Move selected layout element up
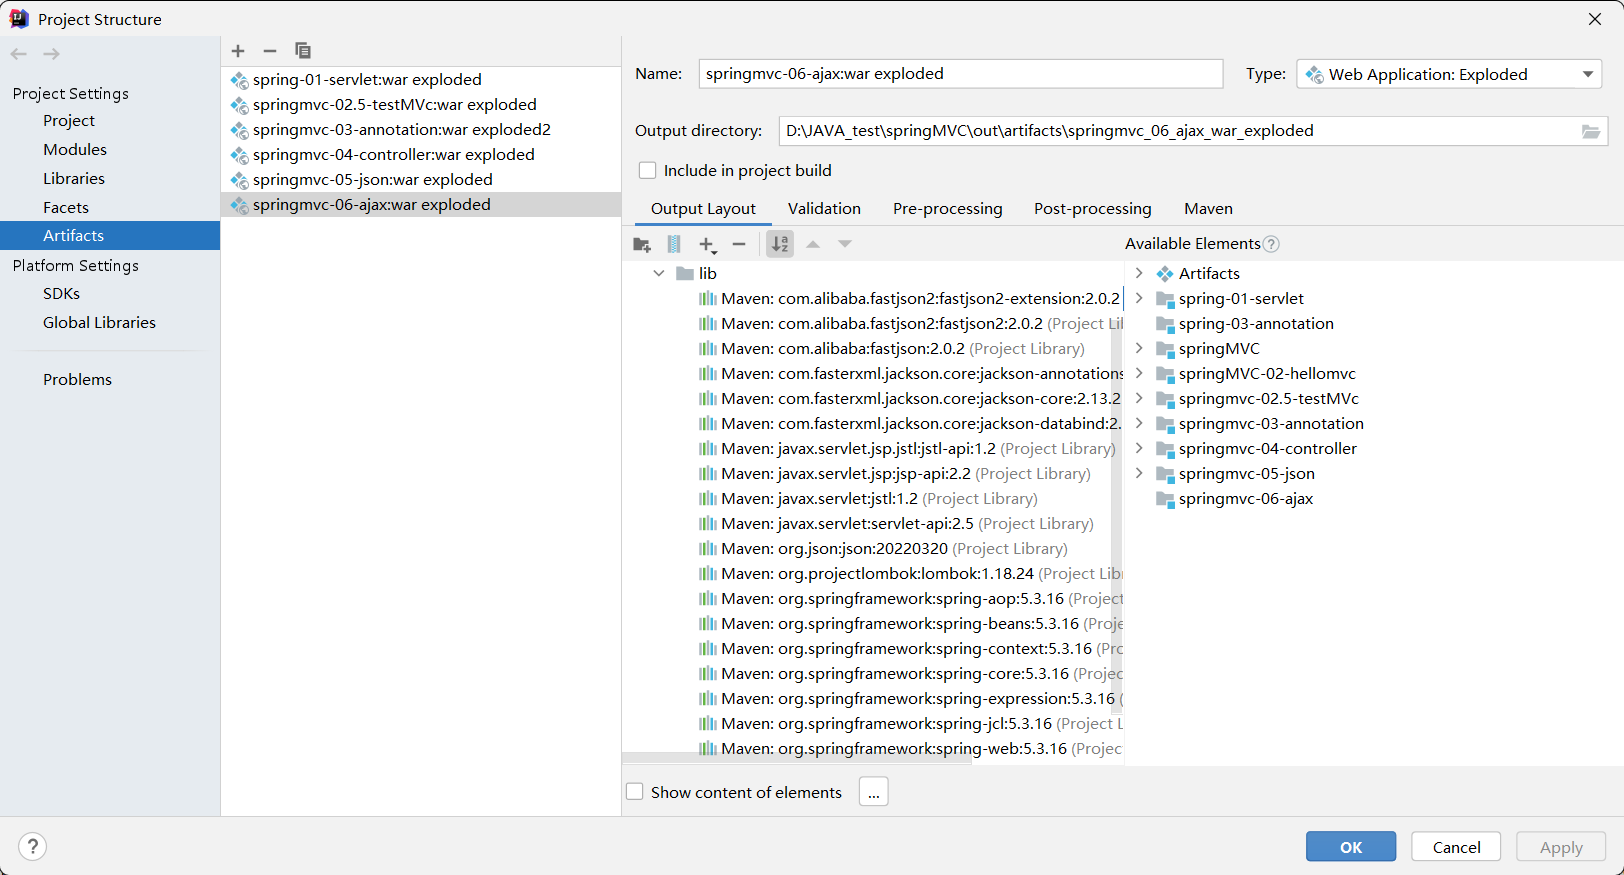Viewport: 1624px width, 875px height. 813,244
